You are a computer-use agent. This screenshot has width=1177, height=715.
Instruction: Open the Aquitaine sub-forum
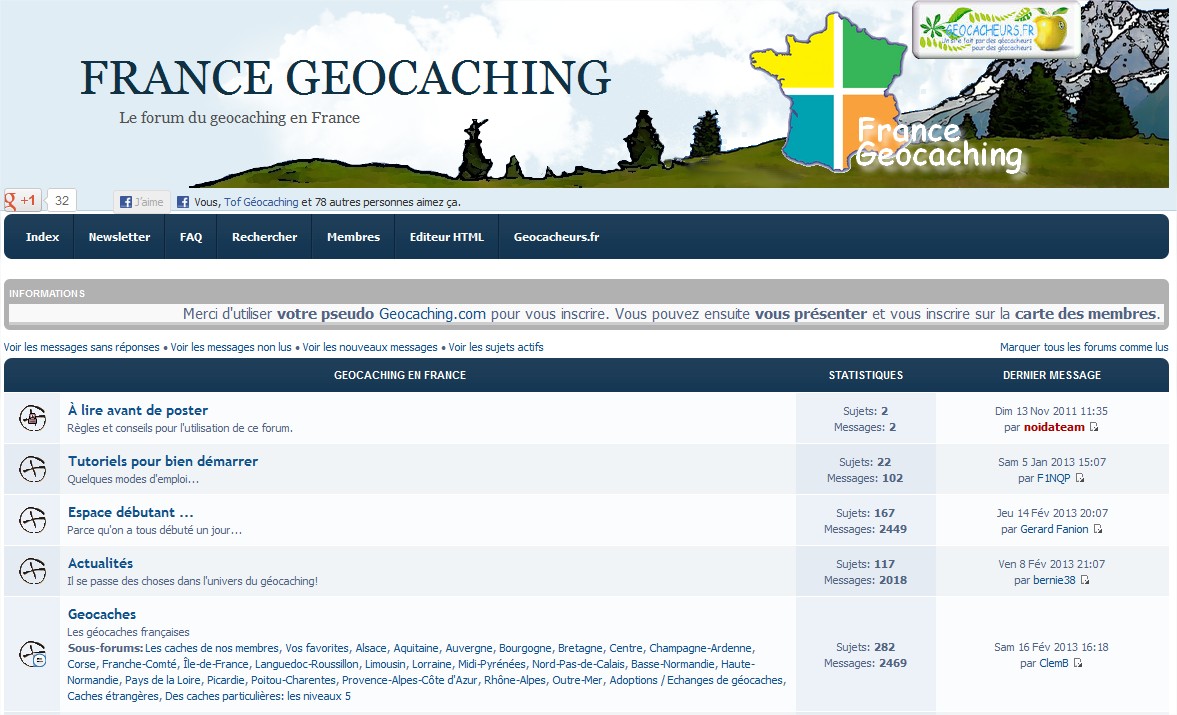click(416, 648)
